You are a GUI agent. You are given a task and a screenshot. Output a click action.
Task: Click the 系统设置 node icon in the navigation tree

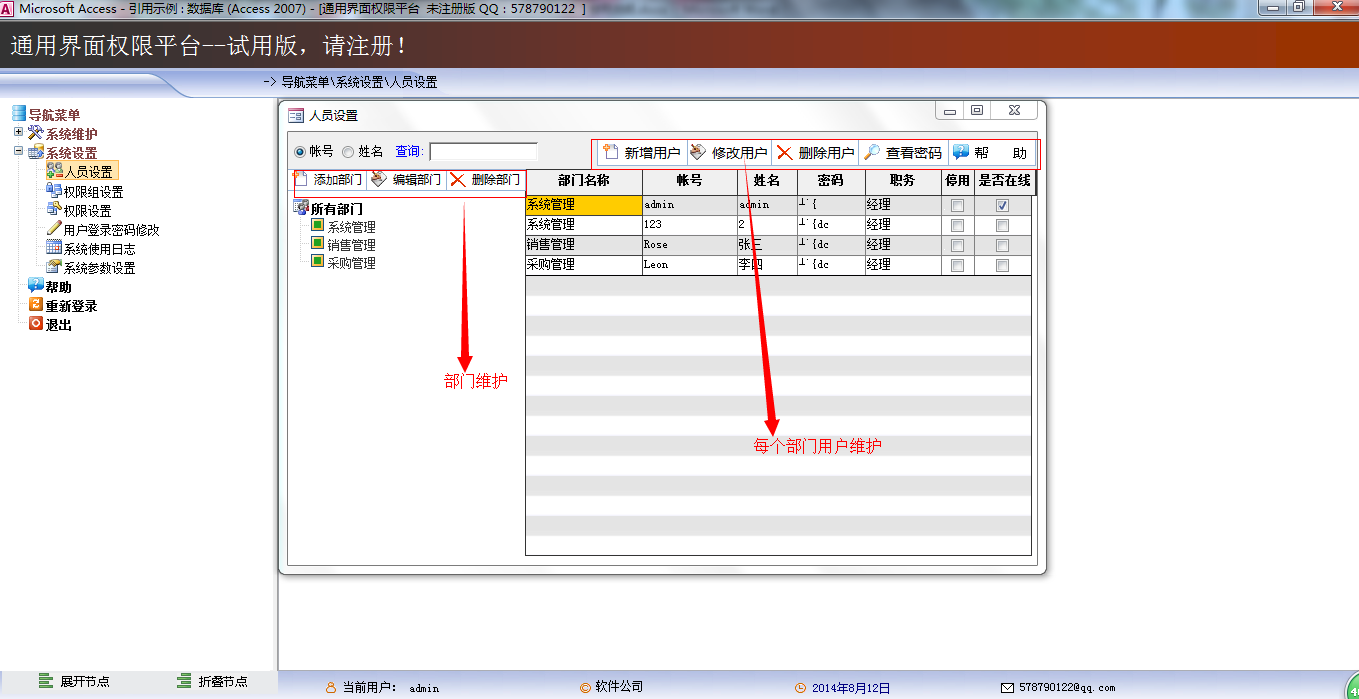pyautogui.click(x=36, y=152)
